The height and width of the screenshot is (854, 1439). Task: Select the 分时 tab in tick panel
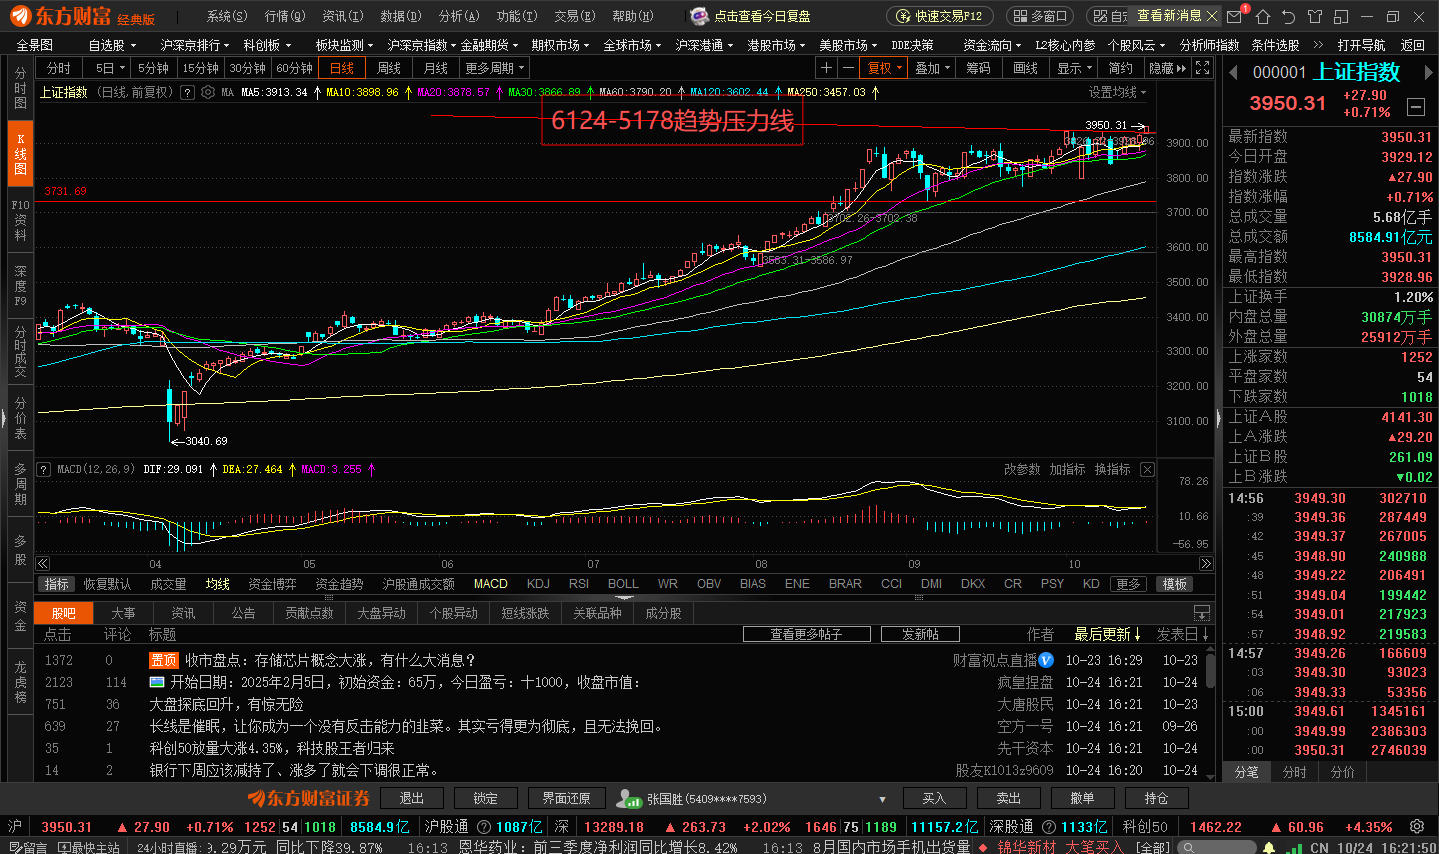[x=1295, y=772]
